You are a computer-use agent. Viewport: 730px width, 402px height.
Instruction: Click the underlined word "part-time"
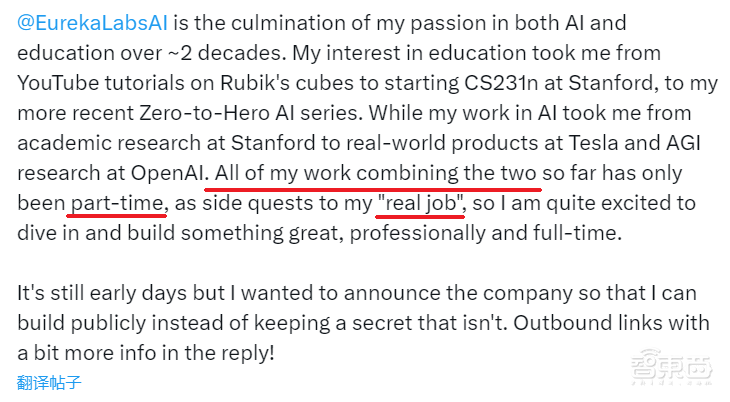click(117, 204)
